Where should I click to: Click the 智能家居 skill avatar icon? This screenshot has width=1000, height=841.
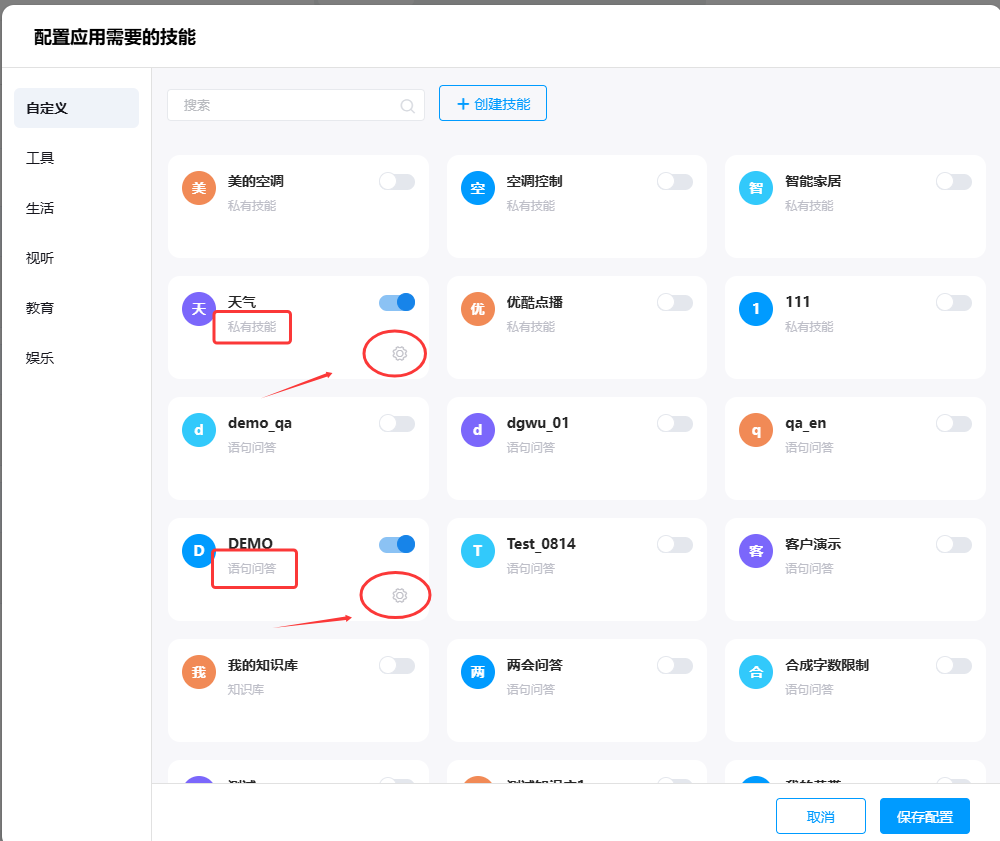756,188
